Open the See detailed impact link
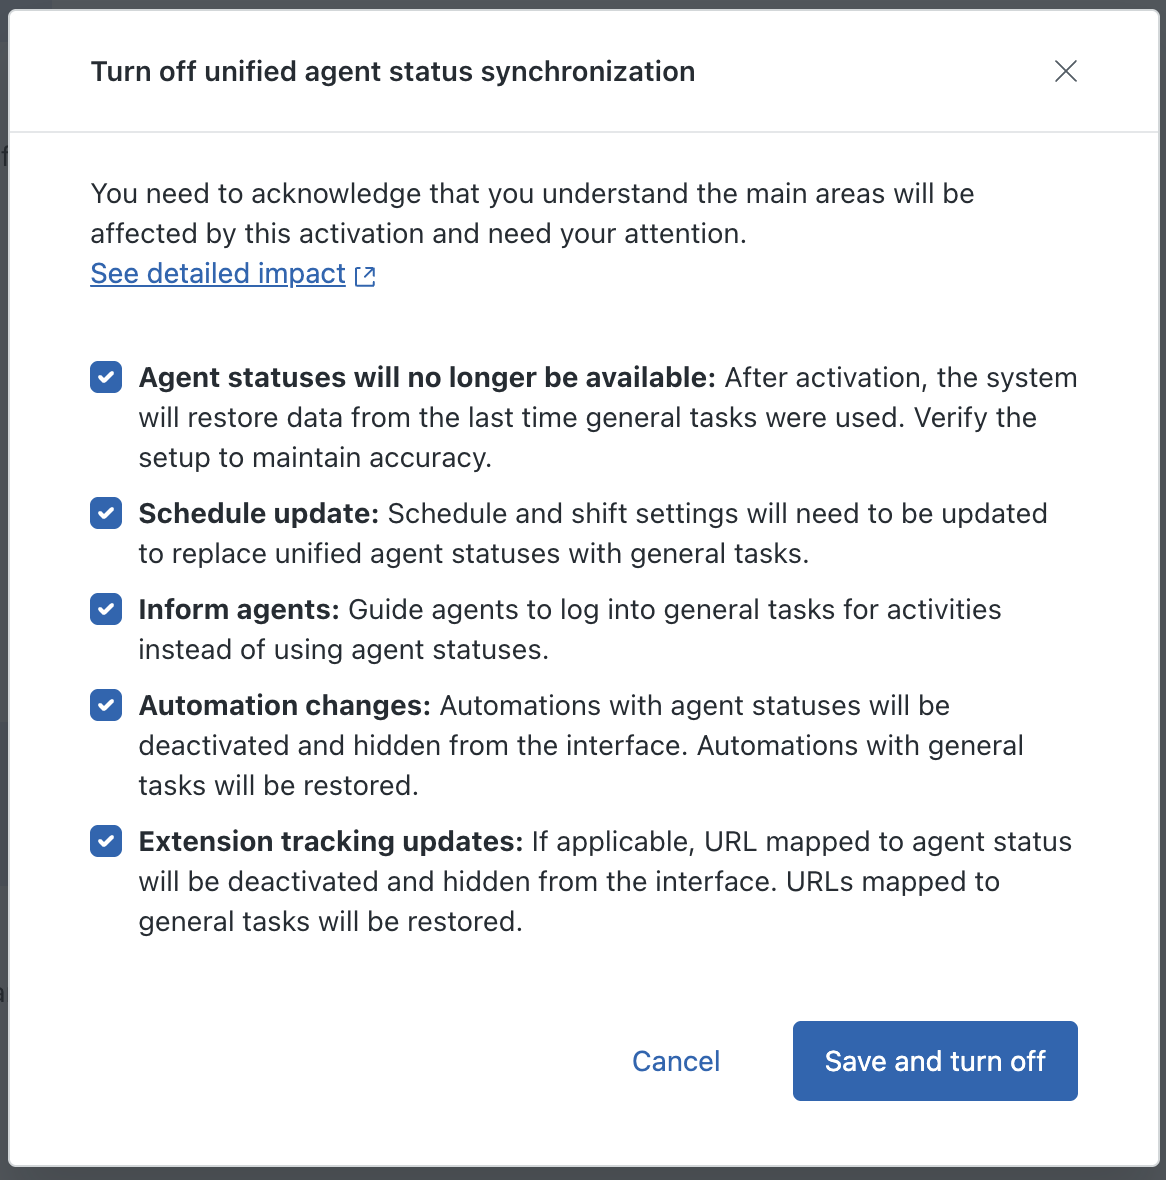Image resolution: width=1166 pixels, height=1180 pixels. (x=218, y=274)
